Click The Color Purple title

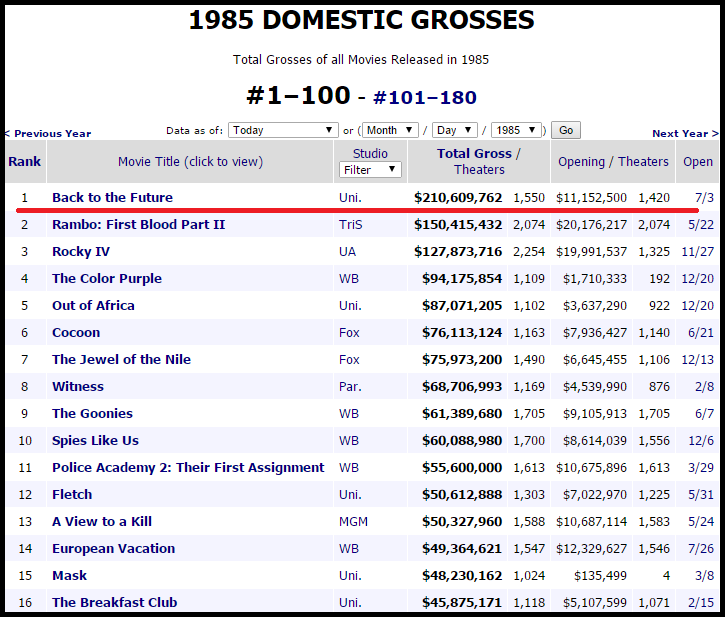pyautogui.click(x=106, y=279)
